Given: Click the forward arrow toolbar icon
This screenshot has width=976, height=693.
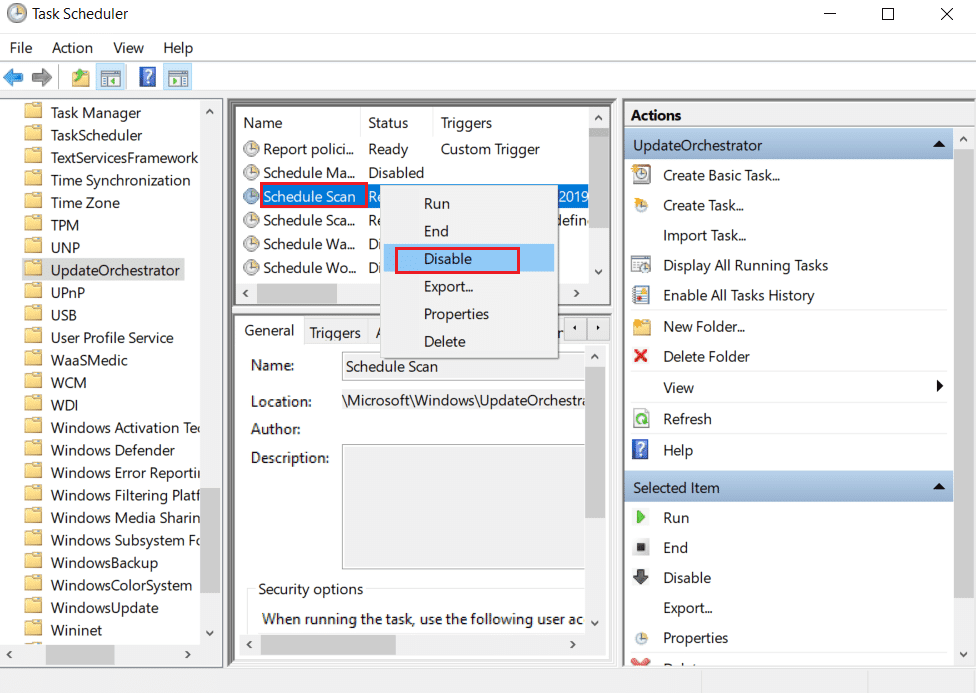Looking at the screenshot, I should click(42, 78).
